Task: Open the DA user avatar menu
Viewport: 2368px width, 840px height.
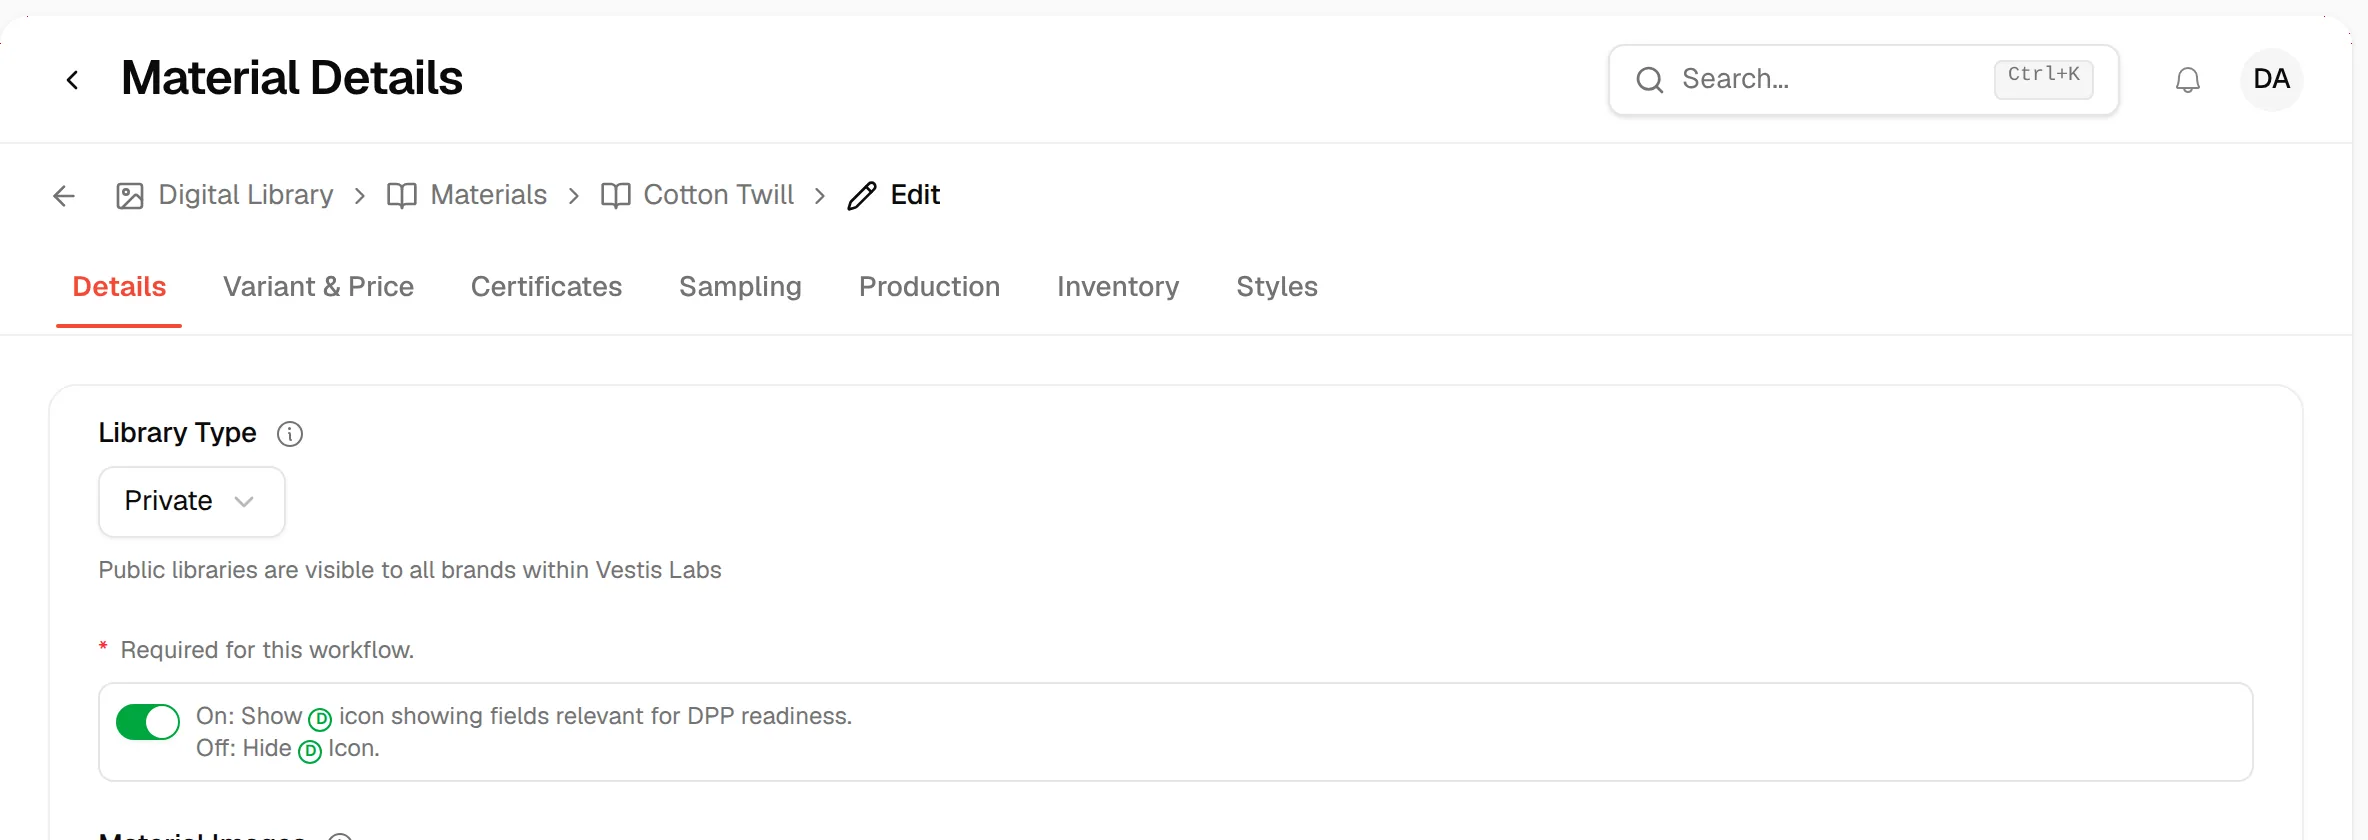Action: [2272, 80]
